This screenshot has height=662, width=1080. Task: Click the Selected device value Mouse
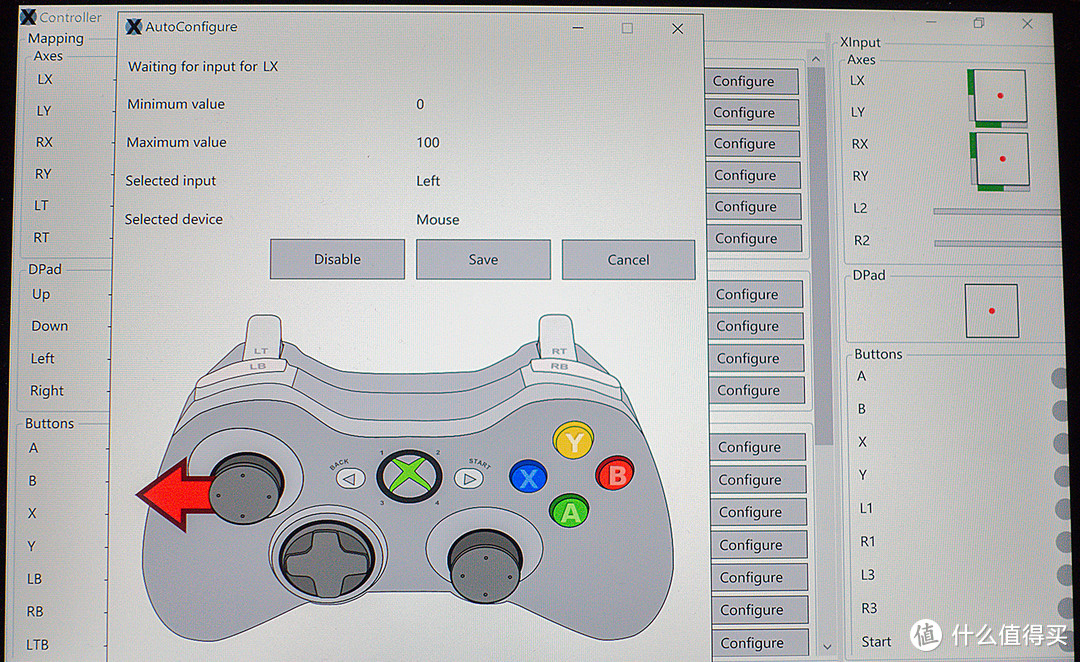pos(437,220)
